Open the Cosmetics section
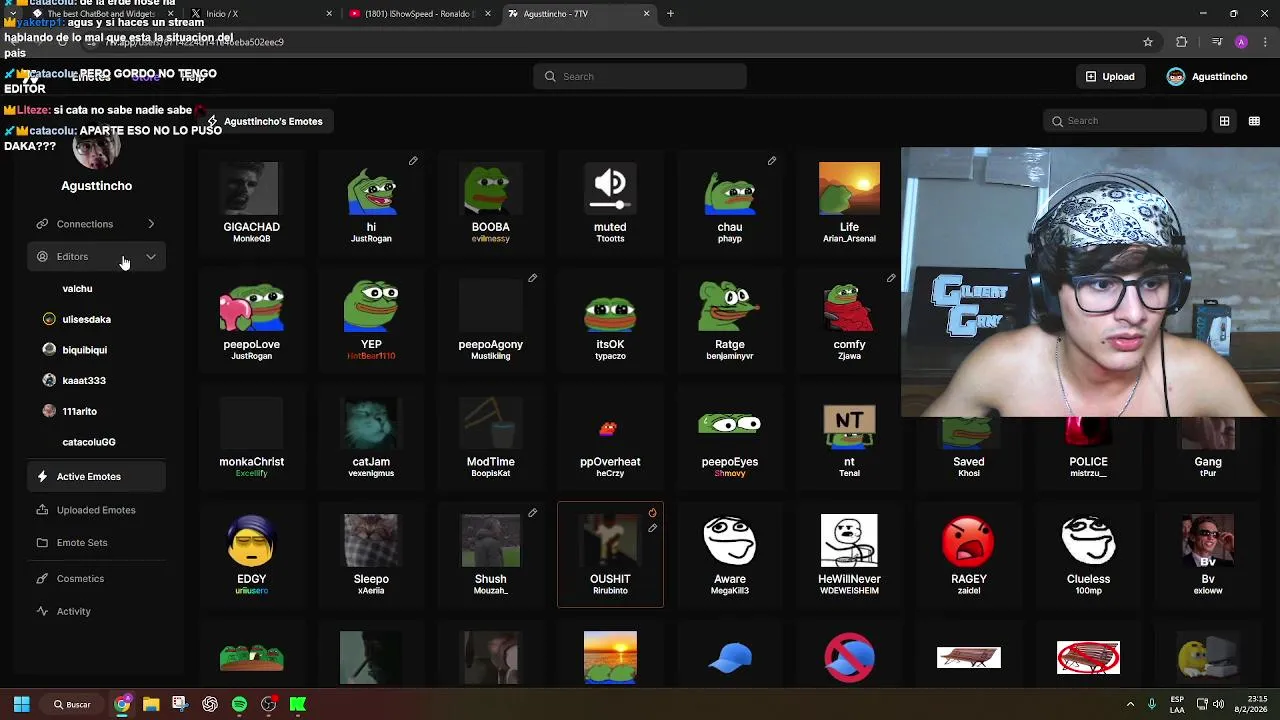Image resolution: width=1280 pixels, height=720 pixels. 96,579
